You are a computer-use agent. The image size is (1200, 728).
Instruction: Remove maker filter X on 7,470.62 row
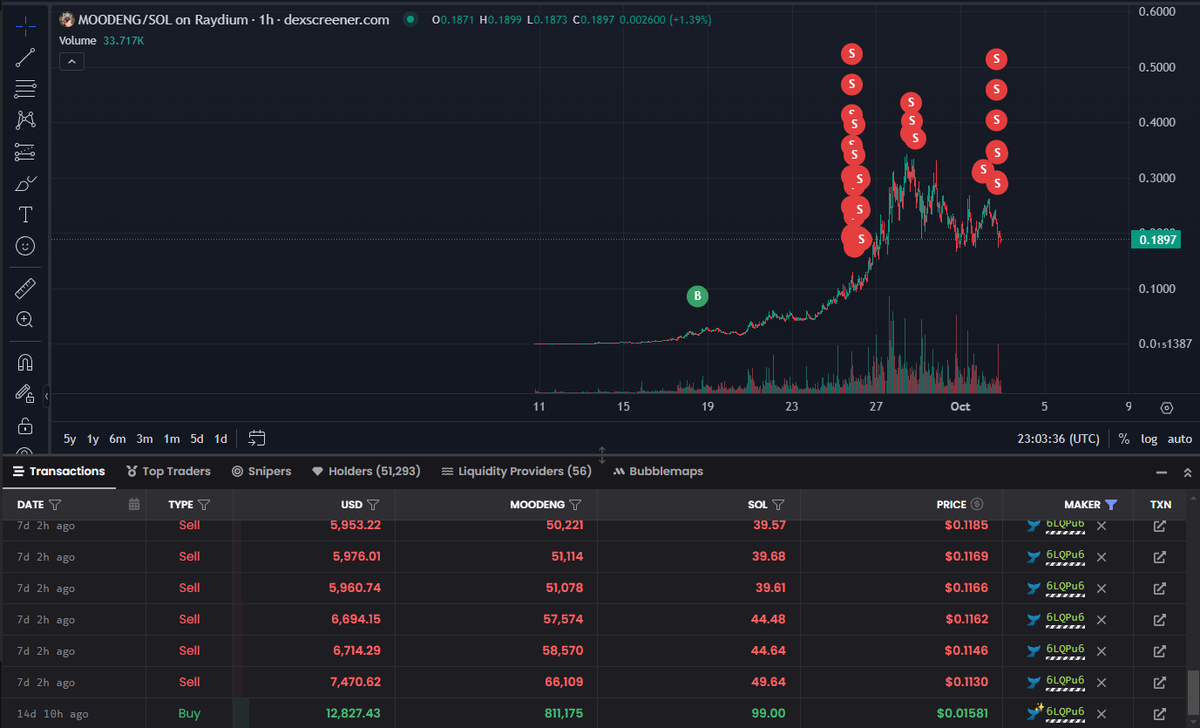(x=1102, y=682)
